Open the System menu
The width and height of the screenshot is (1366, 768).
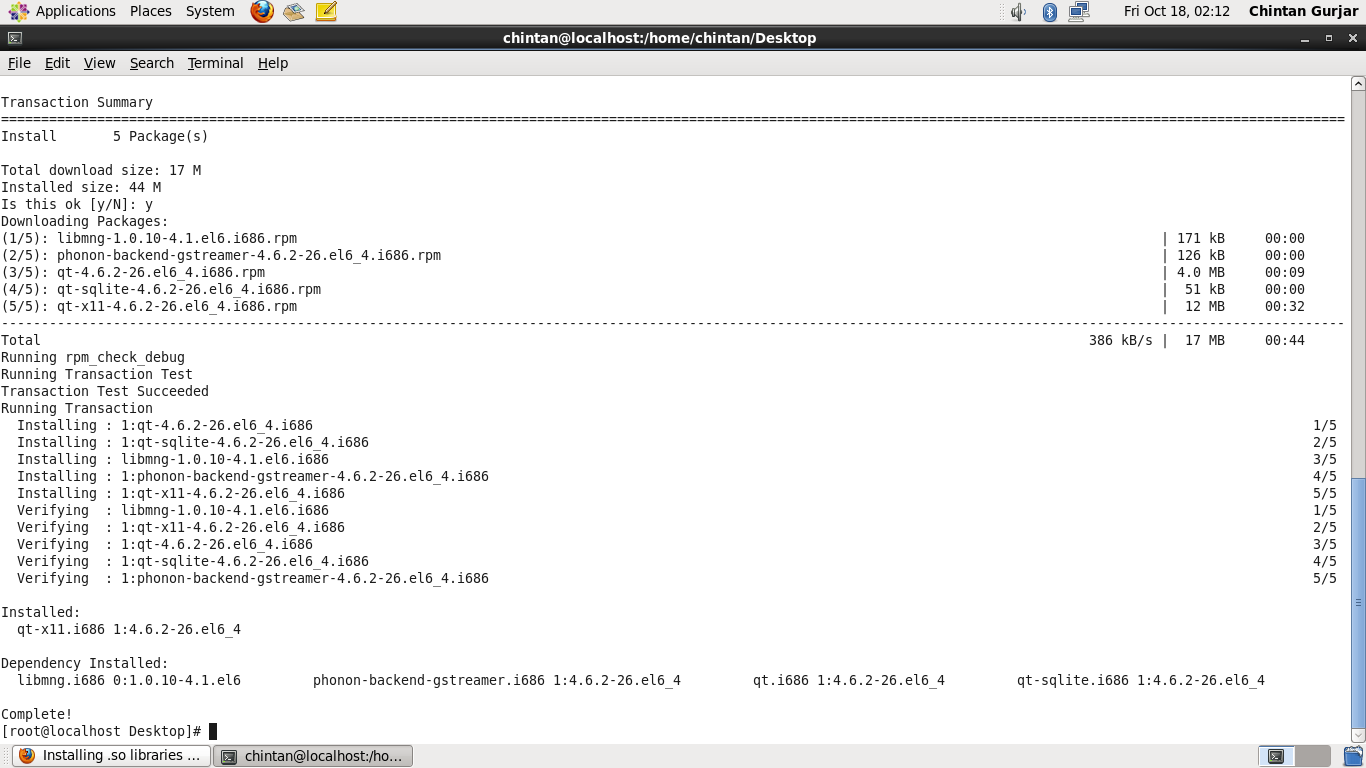click(209, 11)
